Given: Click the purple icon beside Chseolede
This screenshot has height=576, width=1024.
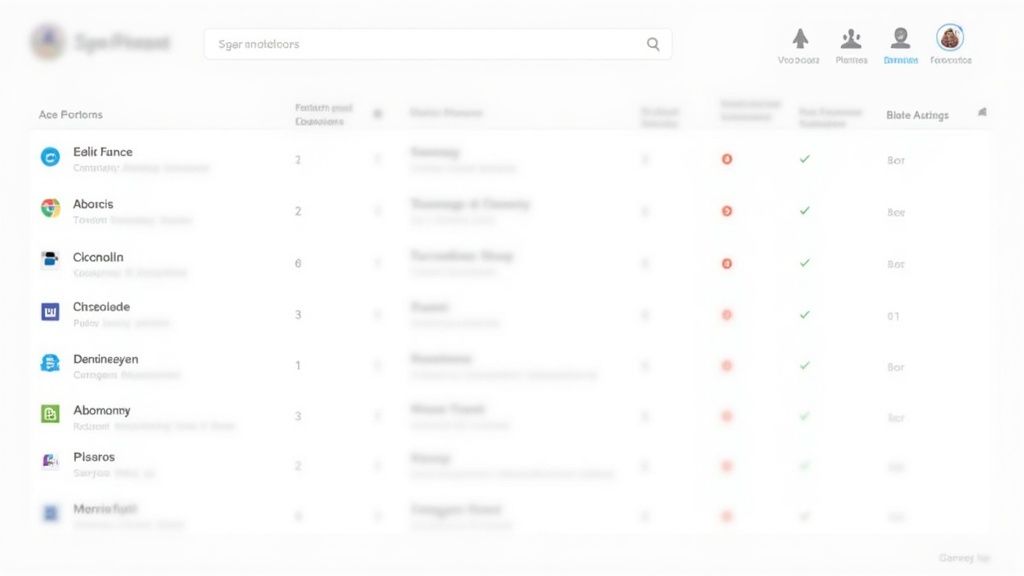Looking at the screenshot, I should [50, 312].
